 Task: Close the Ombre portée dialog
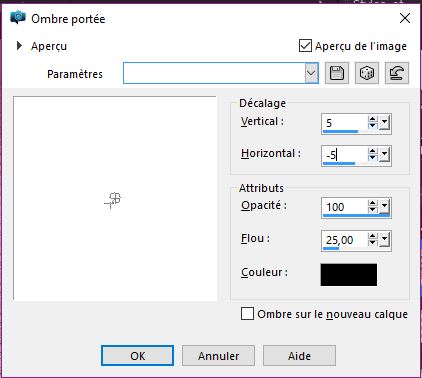(x=405, y=18)
